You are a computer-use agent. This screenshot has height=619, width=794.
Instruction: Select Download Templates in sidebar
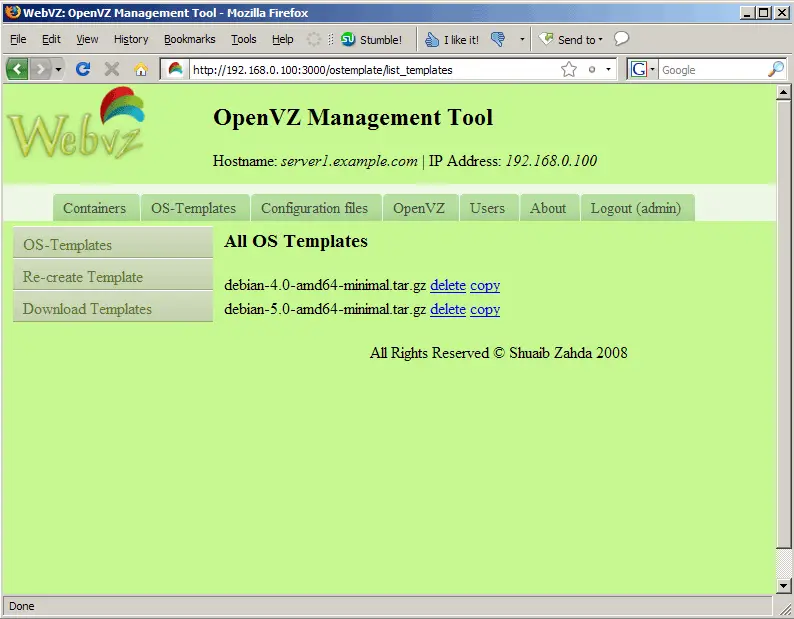point(113,308)
